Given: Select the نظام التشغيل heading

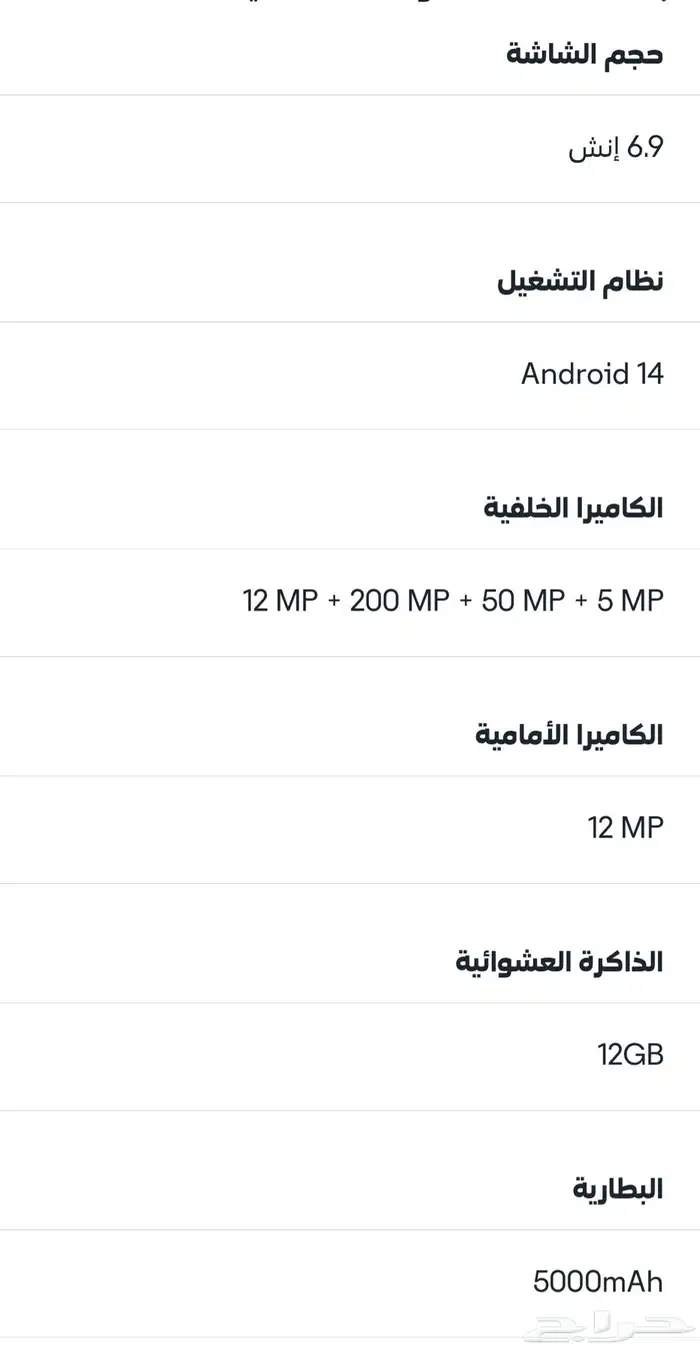Looking at the screenshot, I should 580,280.
